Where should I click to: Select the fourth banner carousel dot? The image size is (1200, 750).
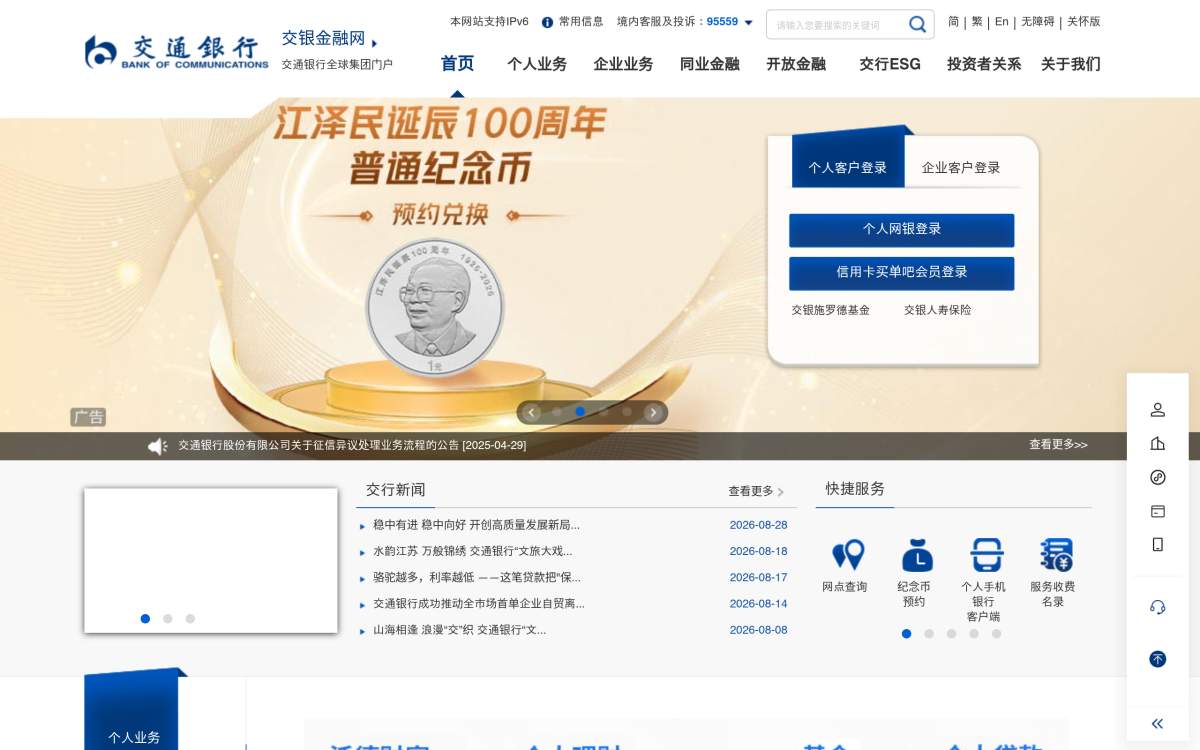coord(627,411)
